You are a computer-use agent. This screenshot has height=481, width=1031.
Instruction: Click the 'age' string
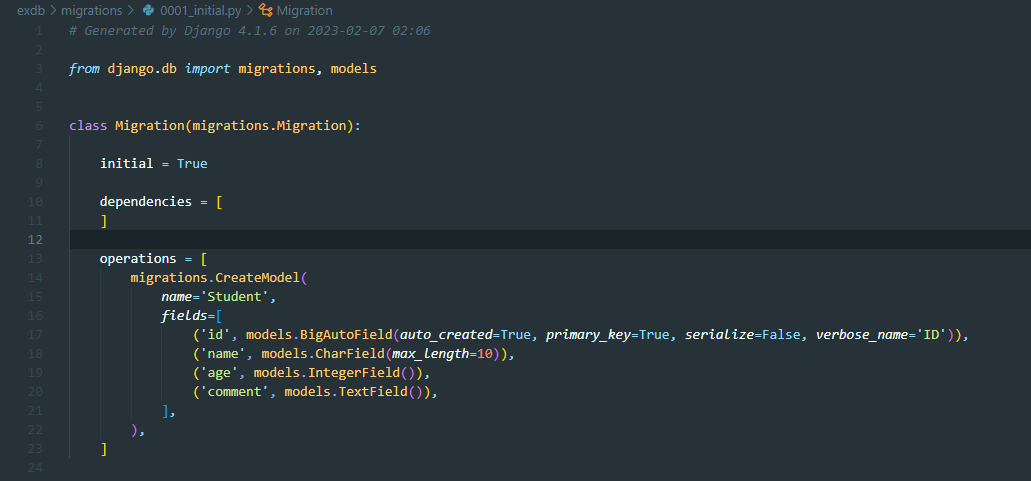[x=219, y=373]
